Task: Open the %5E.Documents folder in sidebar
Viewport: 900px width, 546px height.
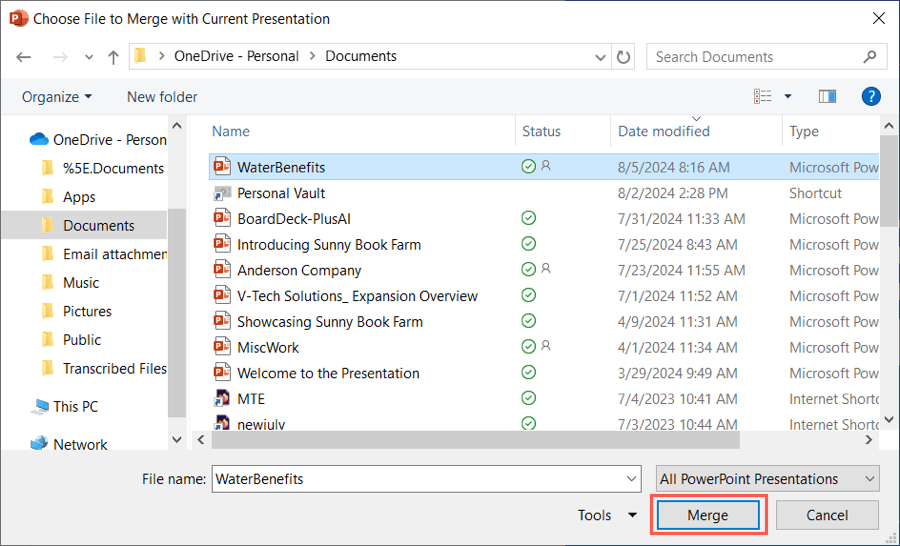Action: click(x=103, y=168)
